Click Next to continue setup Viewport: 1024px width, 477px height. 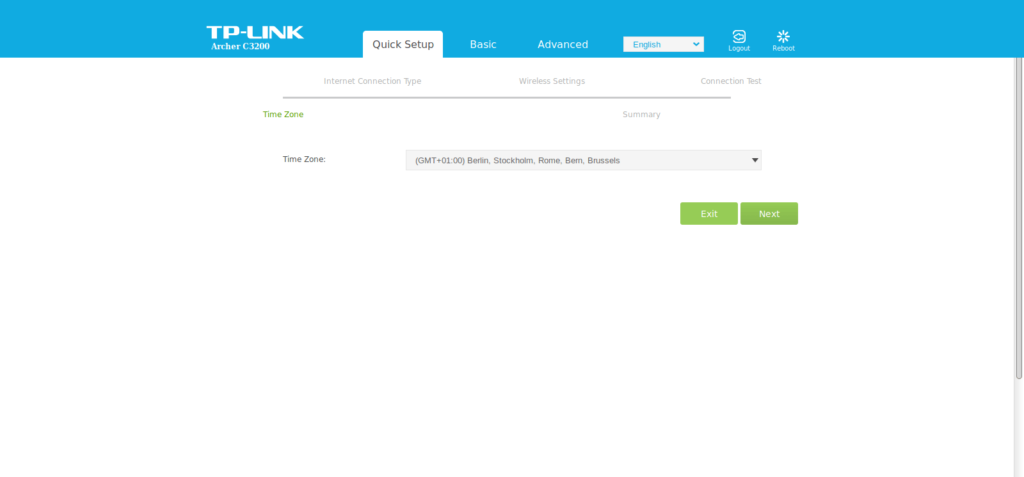coord(769,214)
